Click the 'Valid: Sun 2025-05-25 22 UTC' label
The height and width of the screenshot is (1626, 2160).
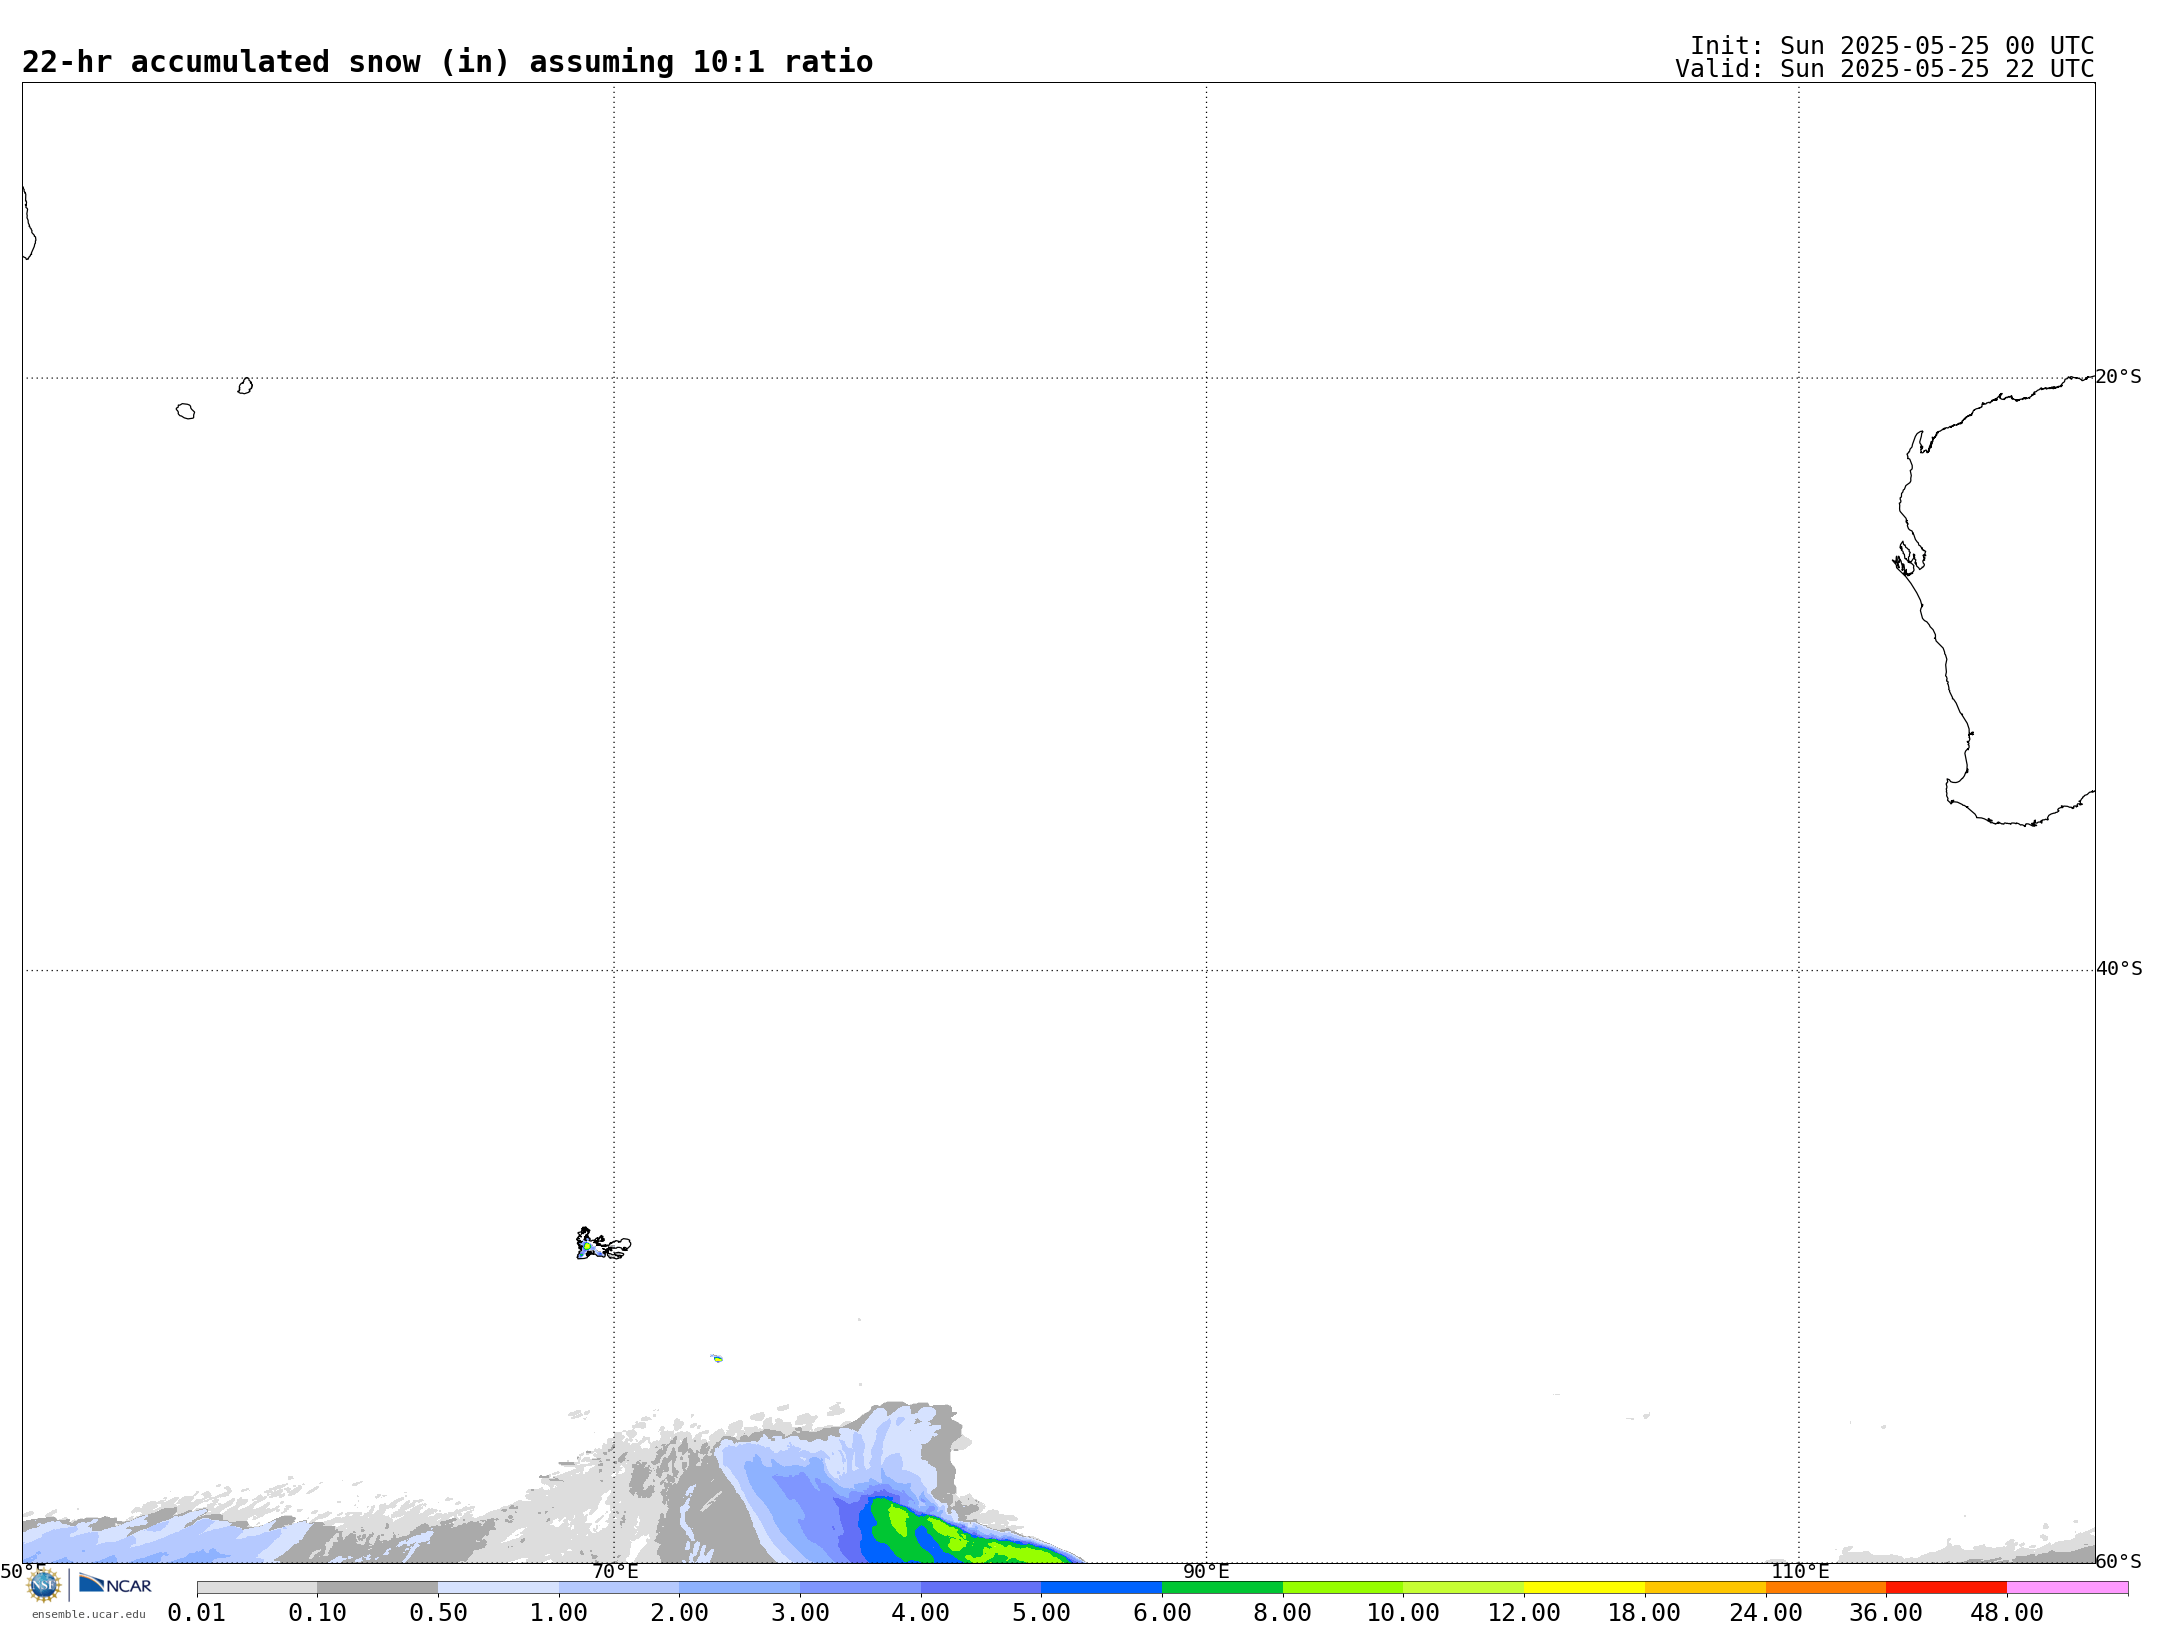1885,69
